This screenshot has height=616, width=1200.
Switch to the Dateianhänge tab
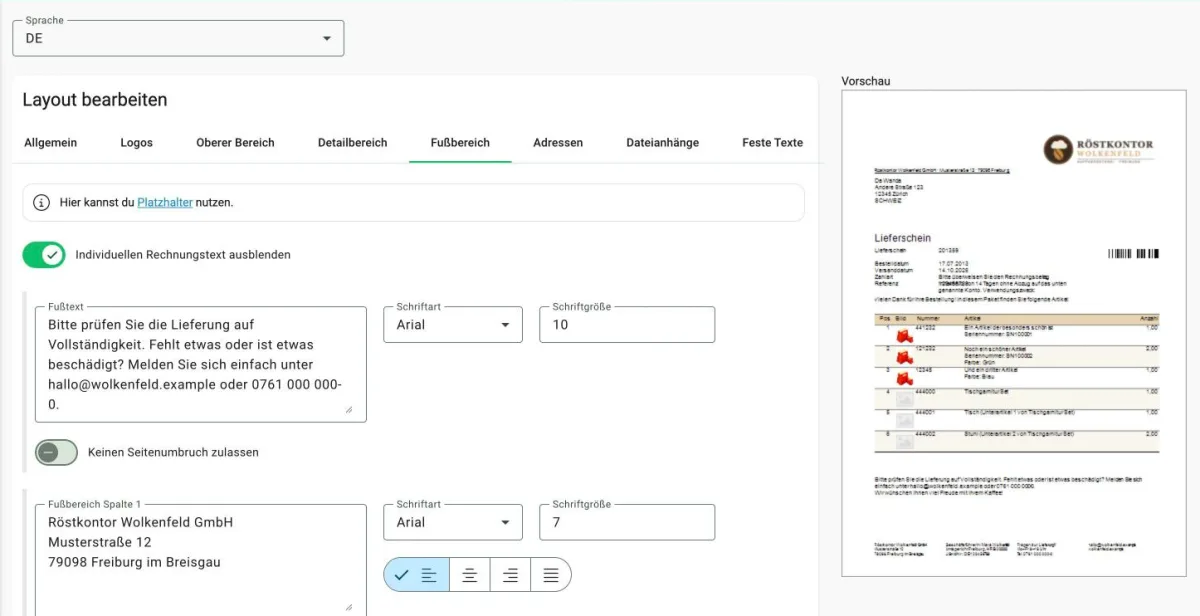click(x=662, y=143)
